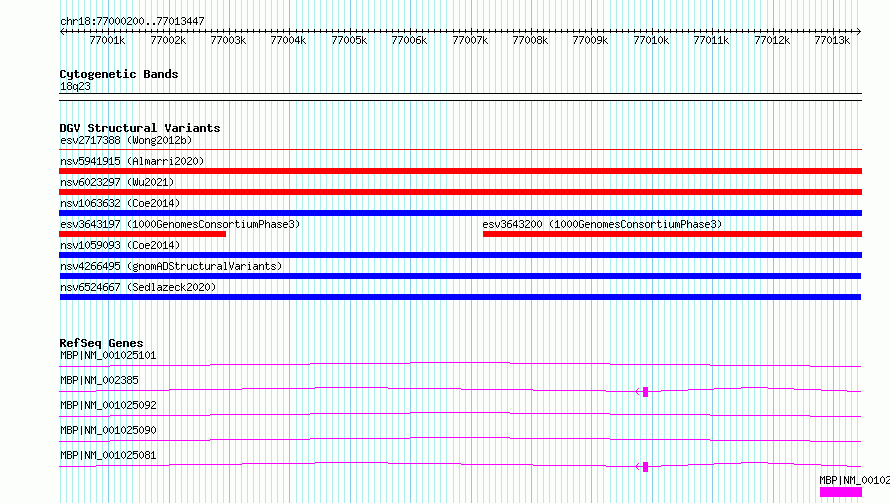Viewport: 890px width, 503px height.
Task: Click the 77012k ruler tick label
Action: point(772,40)
